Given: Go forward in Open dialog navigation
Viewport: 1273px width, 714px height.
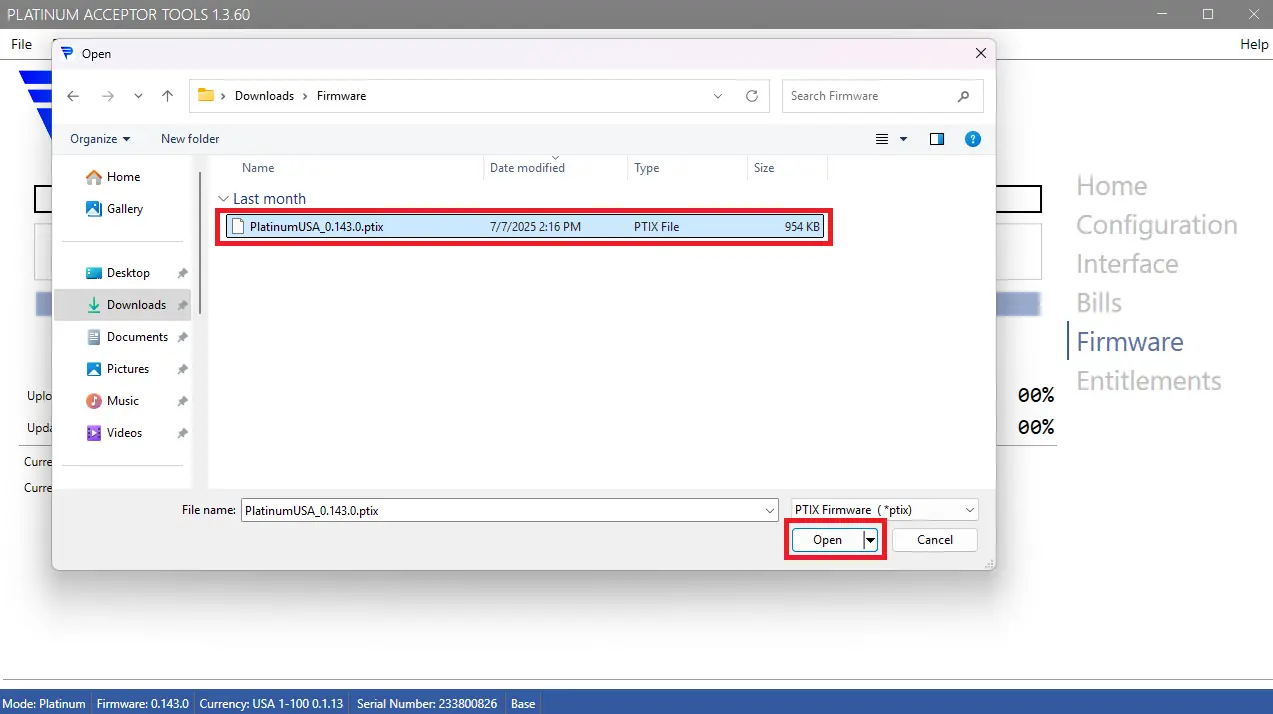Looking at the screenshot, I should tap(107, 96).
